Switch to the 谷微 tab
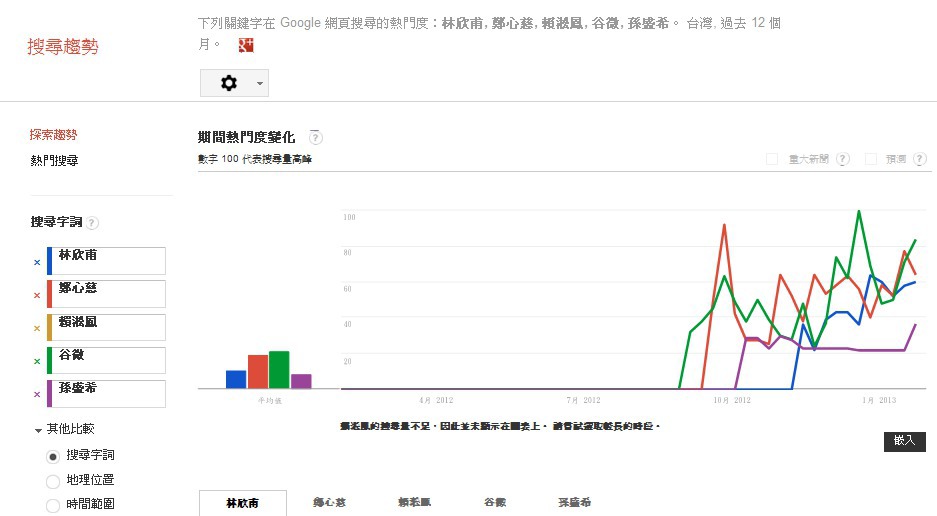This screenshot has height=516, width=937. point(495,502)
